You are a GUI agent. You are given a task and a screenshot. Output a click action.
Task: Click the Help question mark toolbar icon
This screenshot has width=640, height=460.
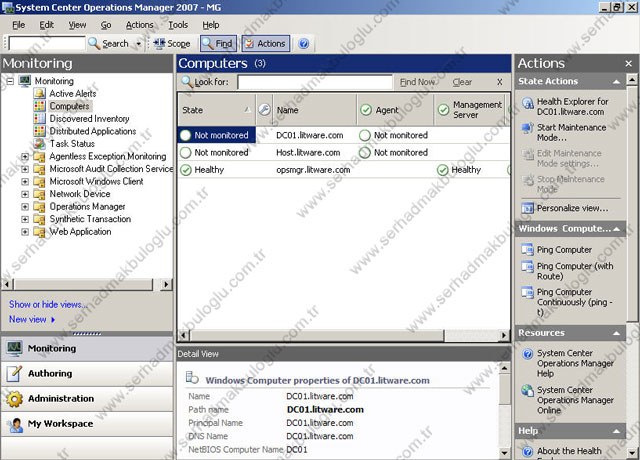point(304,44)
